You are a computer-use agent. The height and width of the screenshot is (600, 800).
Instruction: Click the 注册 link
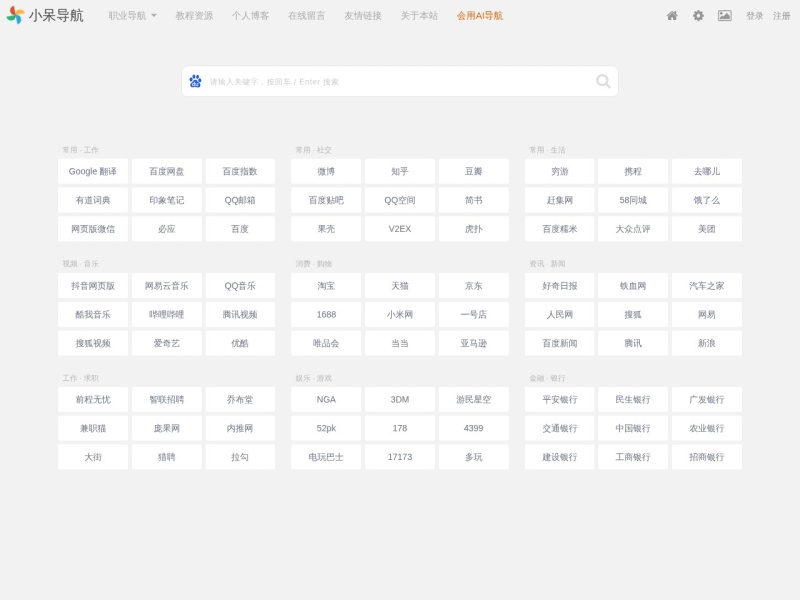point(781,16)
